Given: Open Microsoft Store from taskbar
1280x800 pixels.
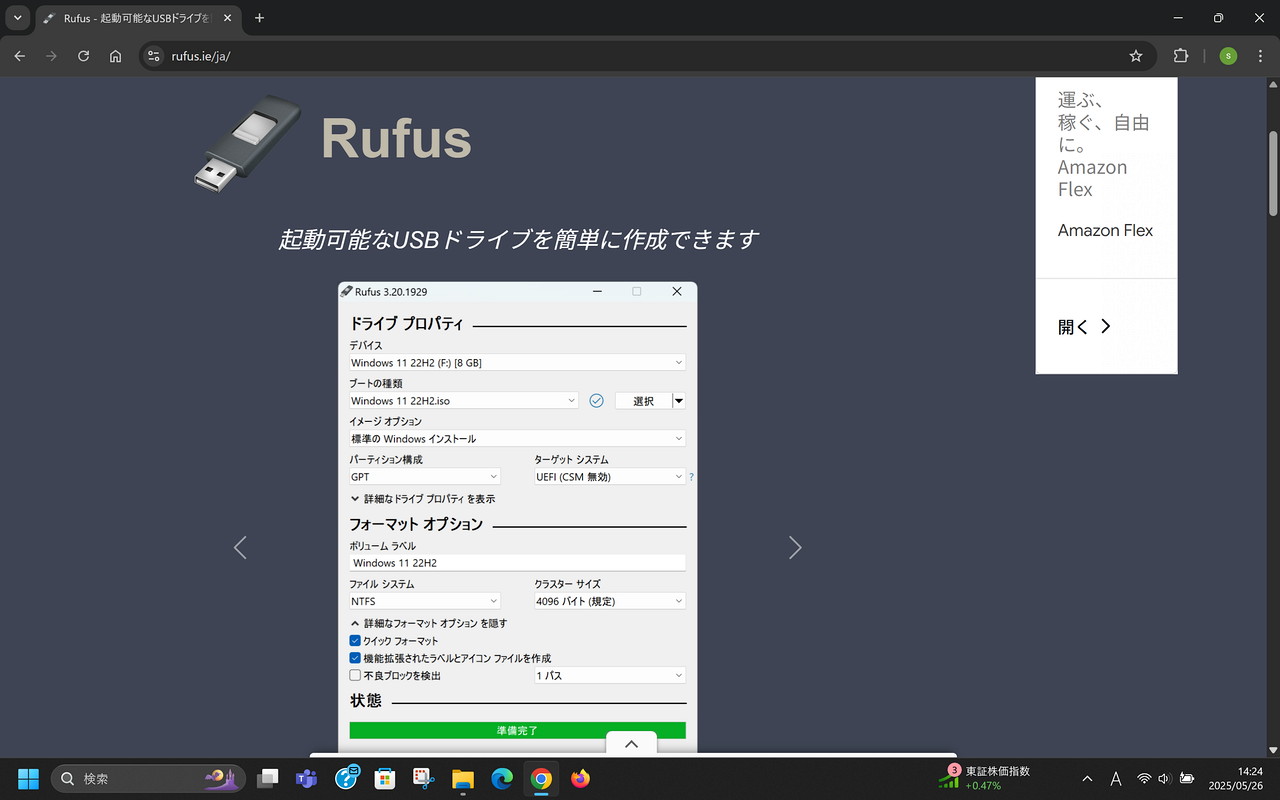Looking at the screenshot, I should pos(384,778).
